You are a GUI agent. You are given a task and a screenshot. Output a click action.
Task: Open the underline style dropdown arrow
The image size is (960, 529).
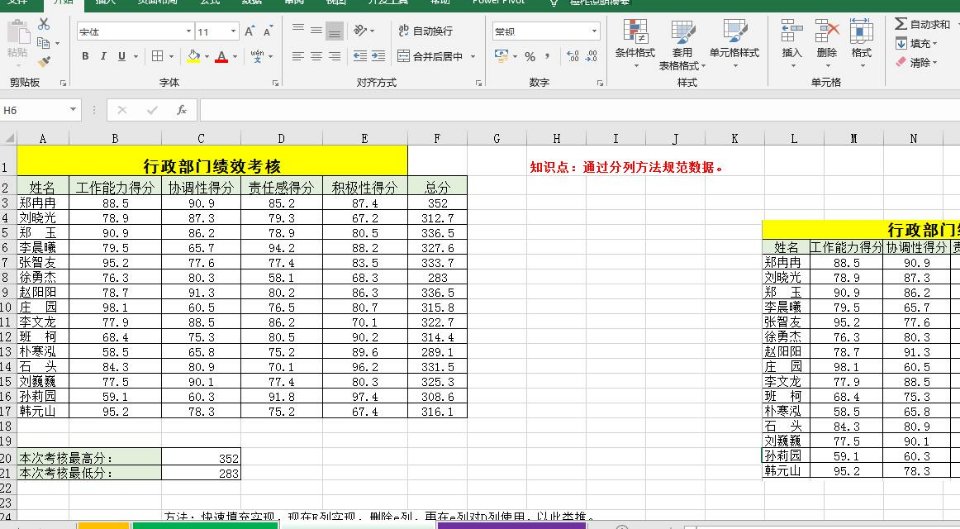[136, 56]
